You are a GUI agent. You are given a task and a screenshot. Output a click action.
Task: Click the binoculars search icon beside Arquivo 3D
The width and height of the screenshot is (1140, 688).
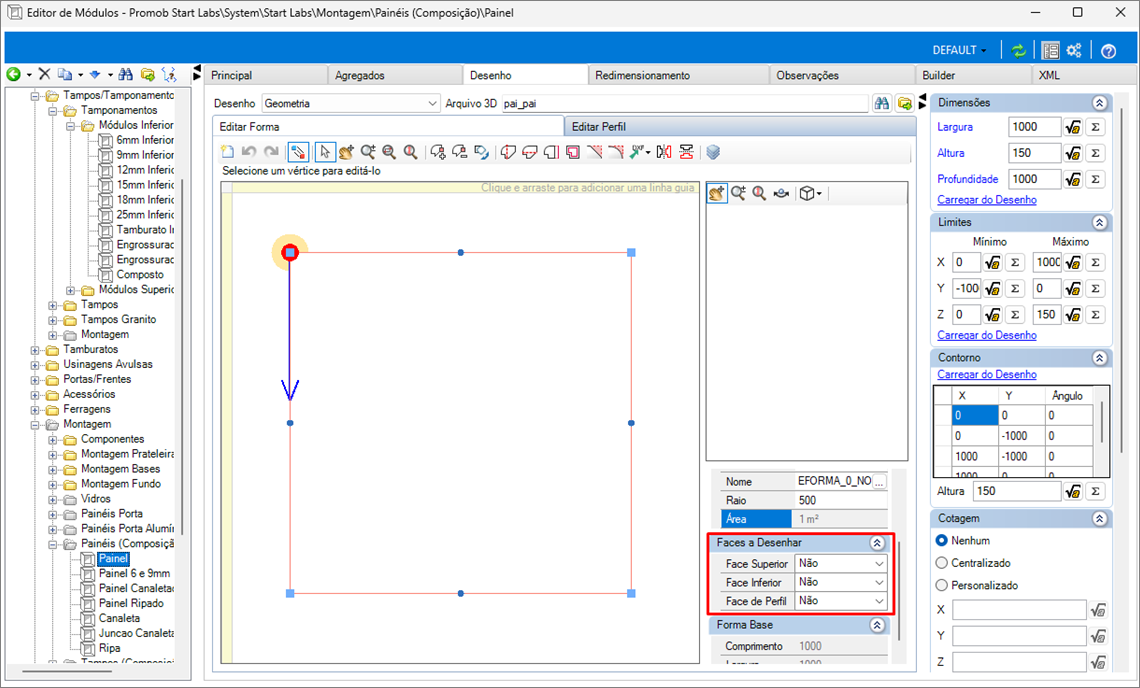882,103
